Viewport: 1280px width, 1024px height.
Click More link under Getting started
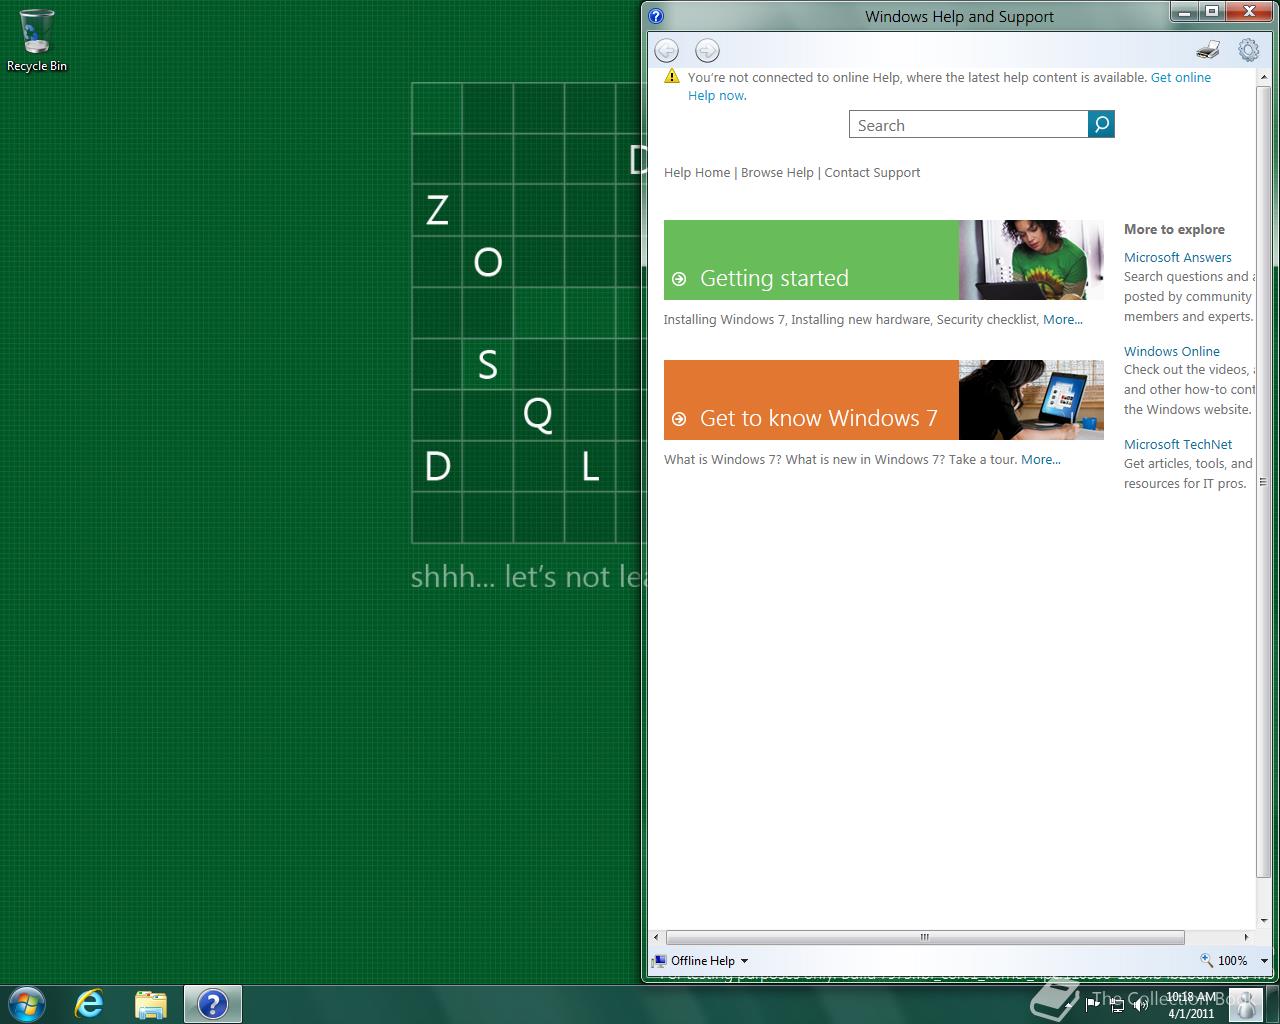point(1062,320)
